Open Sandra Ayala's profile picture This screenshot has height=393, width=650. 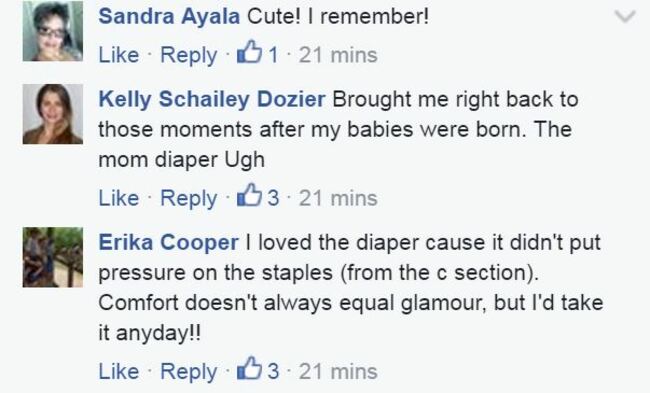pyautogui.click(x=53, y=31)
